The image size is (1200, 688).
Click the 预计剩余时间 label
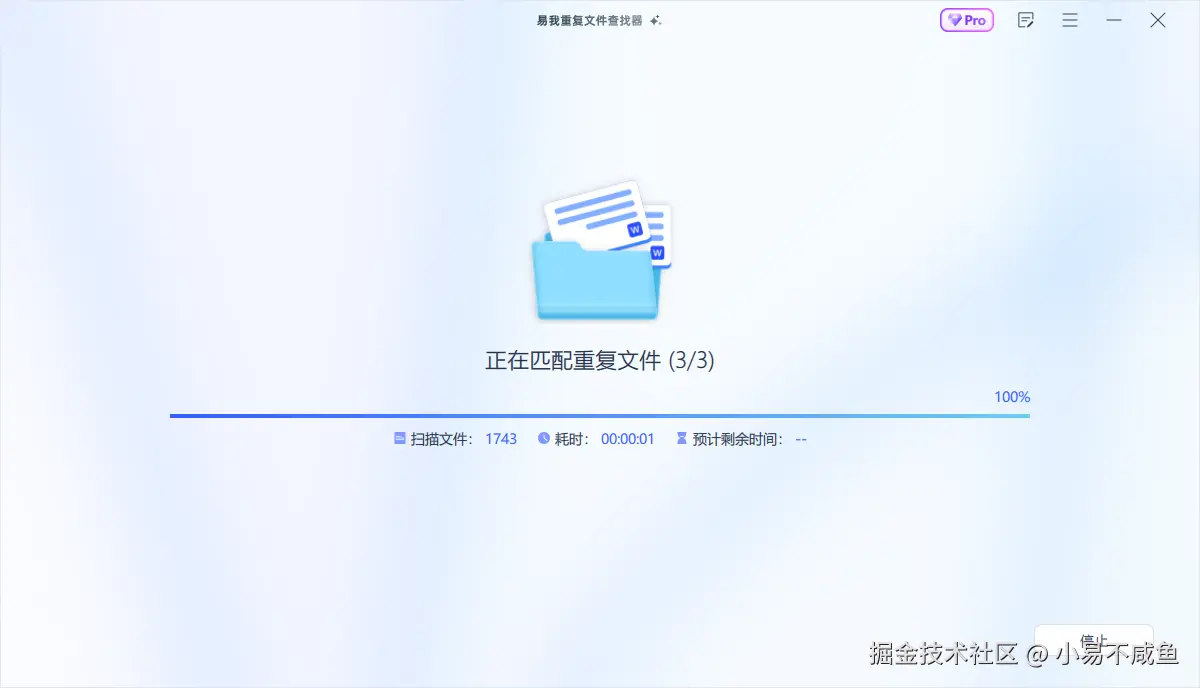(x=739, y=439)
